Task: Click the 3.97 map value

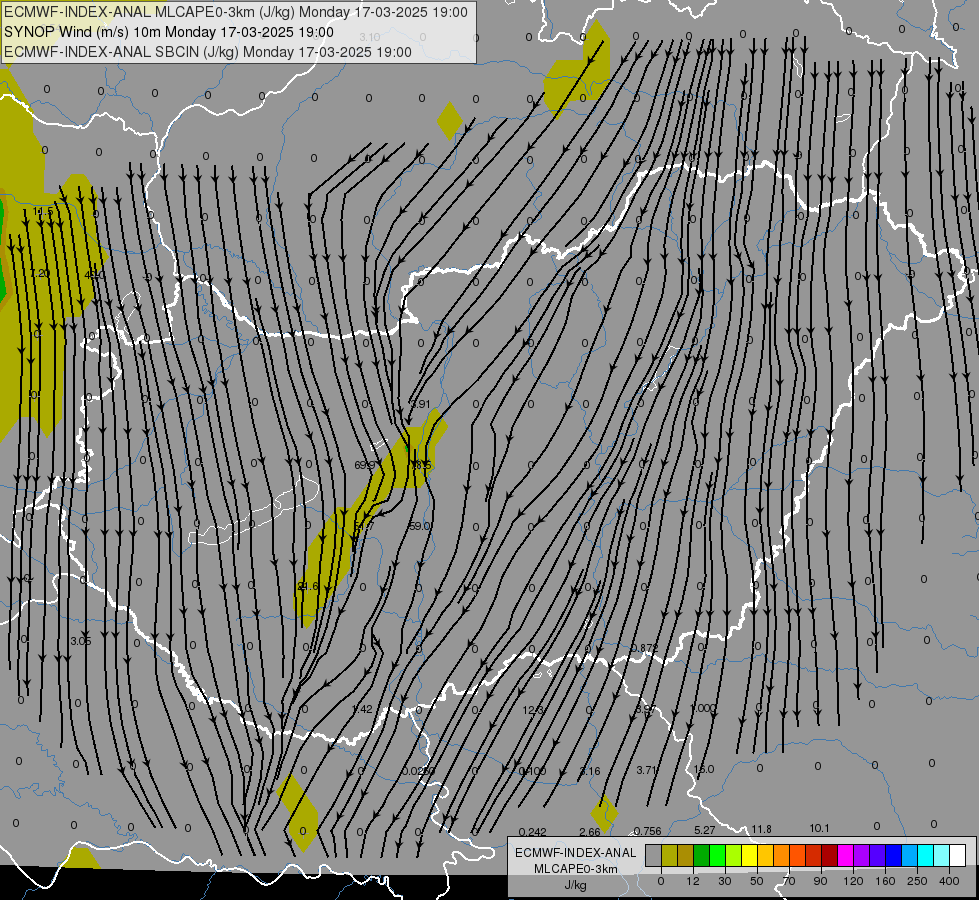Action: [646, 710]
